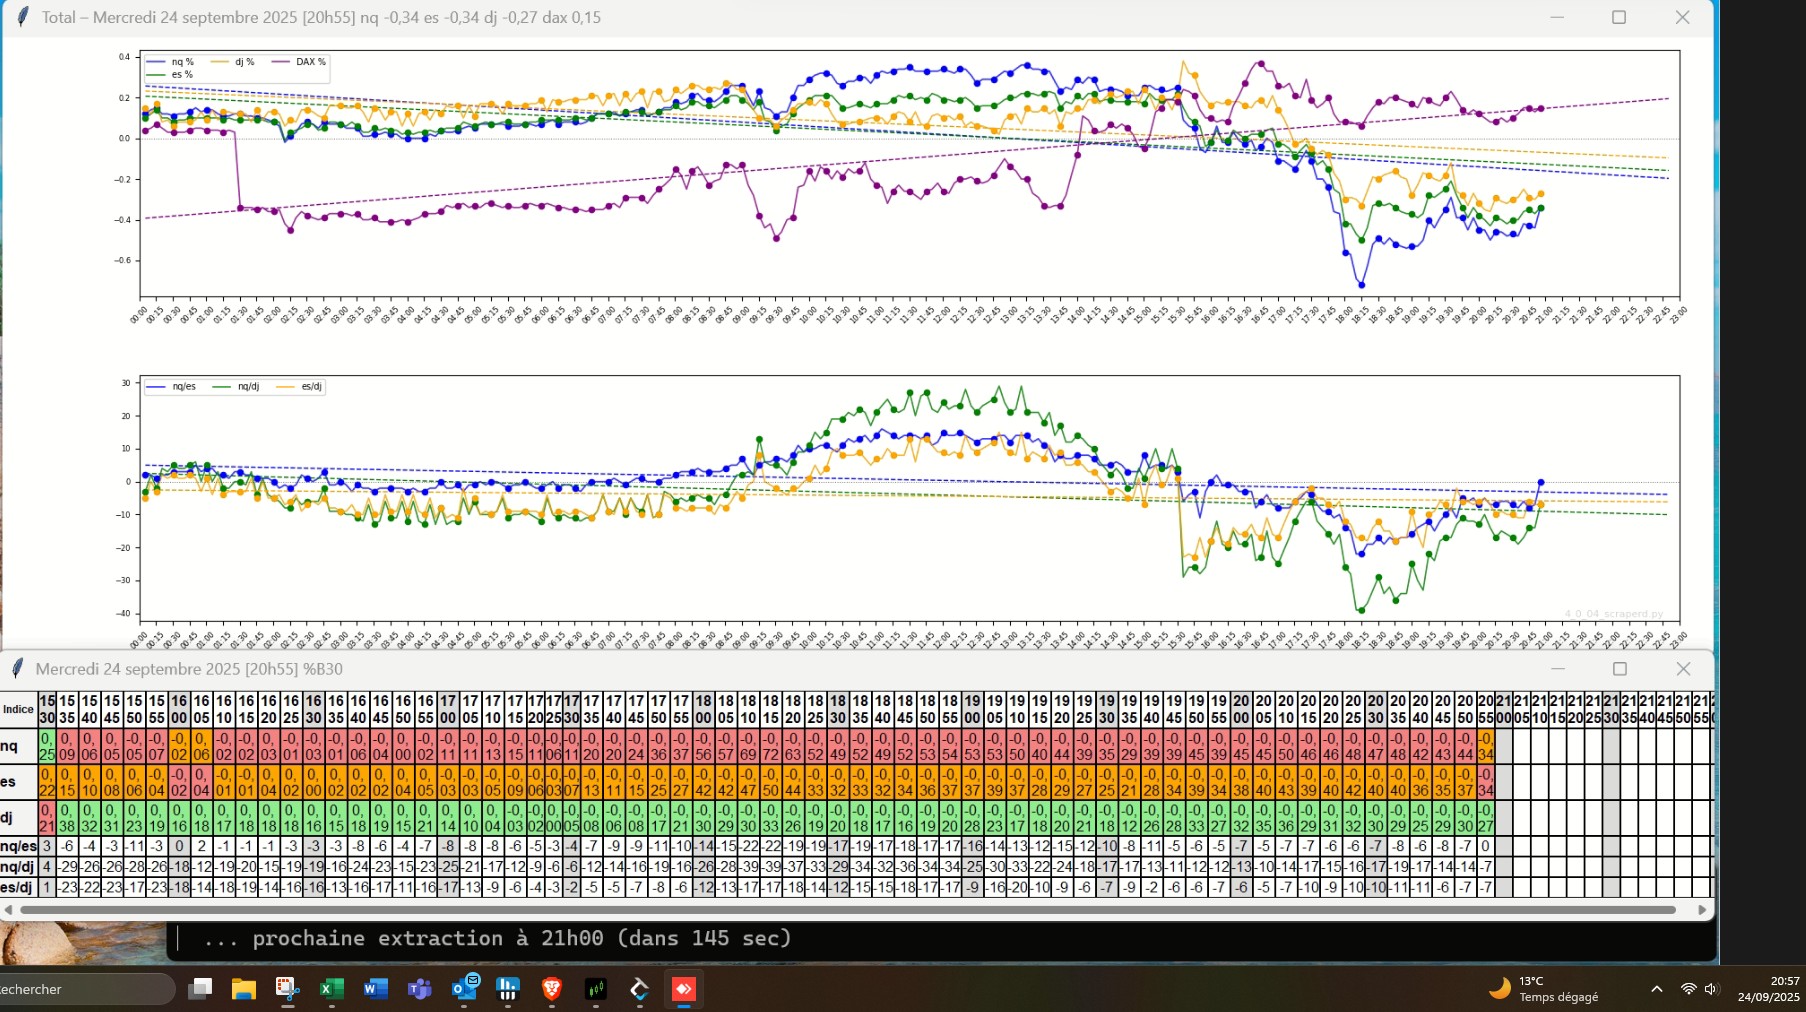Open the blue bars app icon on taskbar

[x=508, y=989]
